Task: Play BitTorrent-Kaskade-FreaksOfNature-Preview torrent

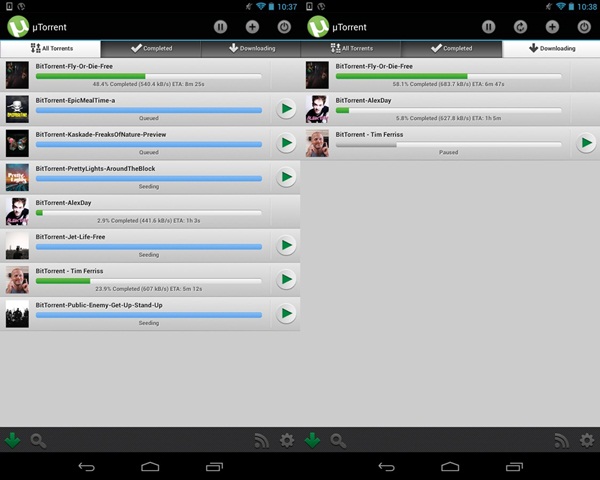Action: pos(286,143)
